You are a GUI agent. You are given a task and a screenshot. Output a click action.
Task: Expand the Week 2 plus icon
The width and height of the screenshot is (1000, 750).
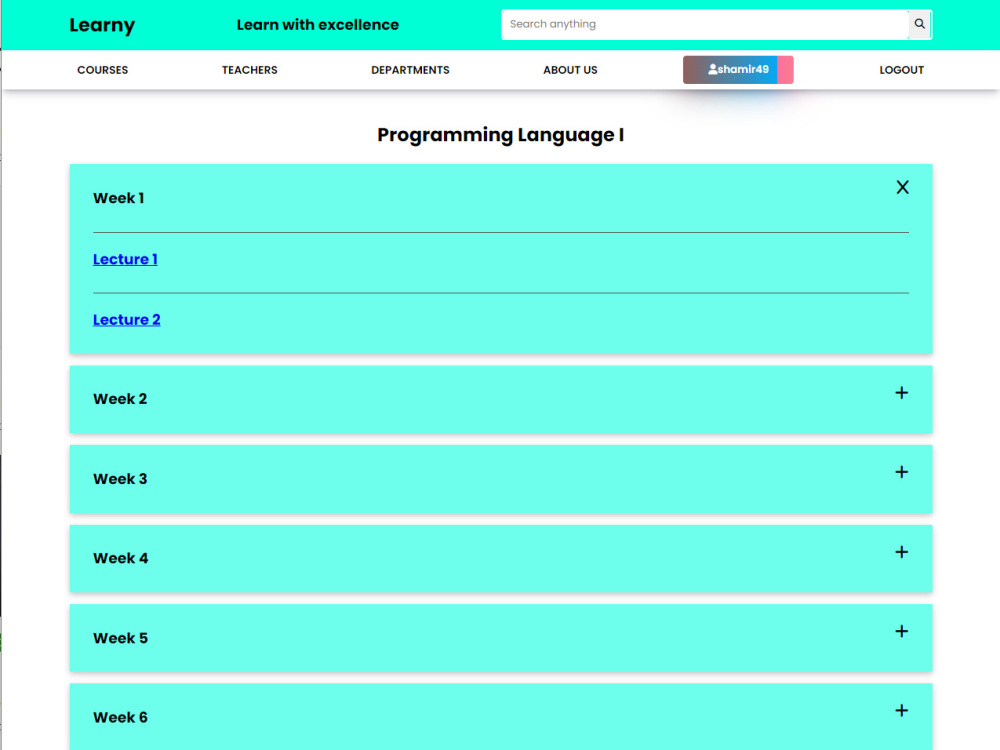(901, 393)
